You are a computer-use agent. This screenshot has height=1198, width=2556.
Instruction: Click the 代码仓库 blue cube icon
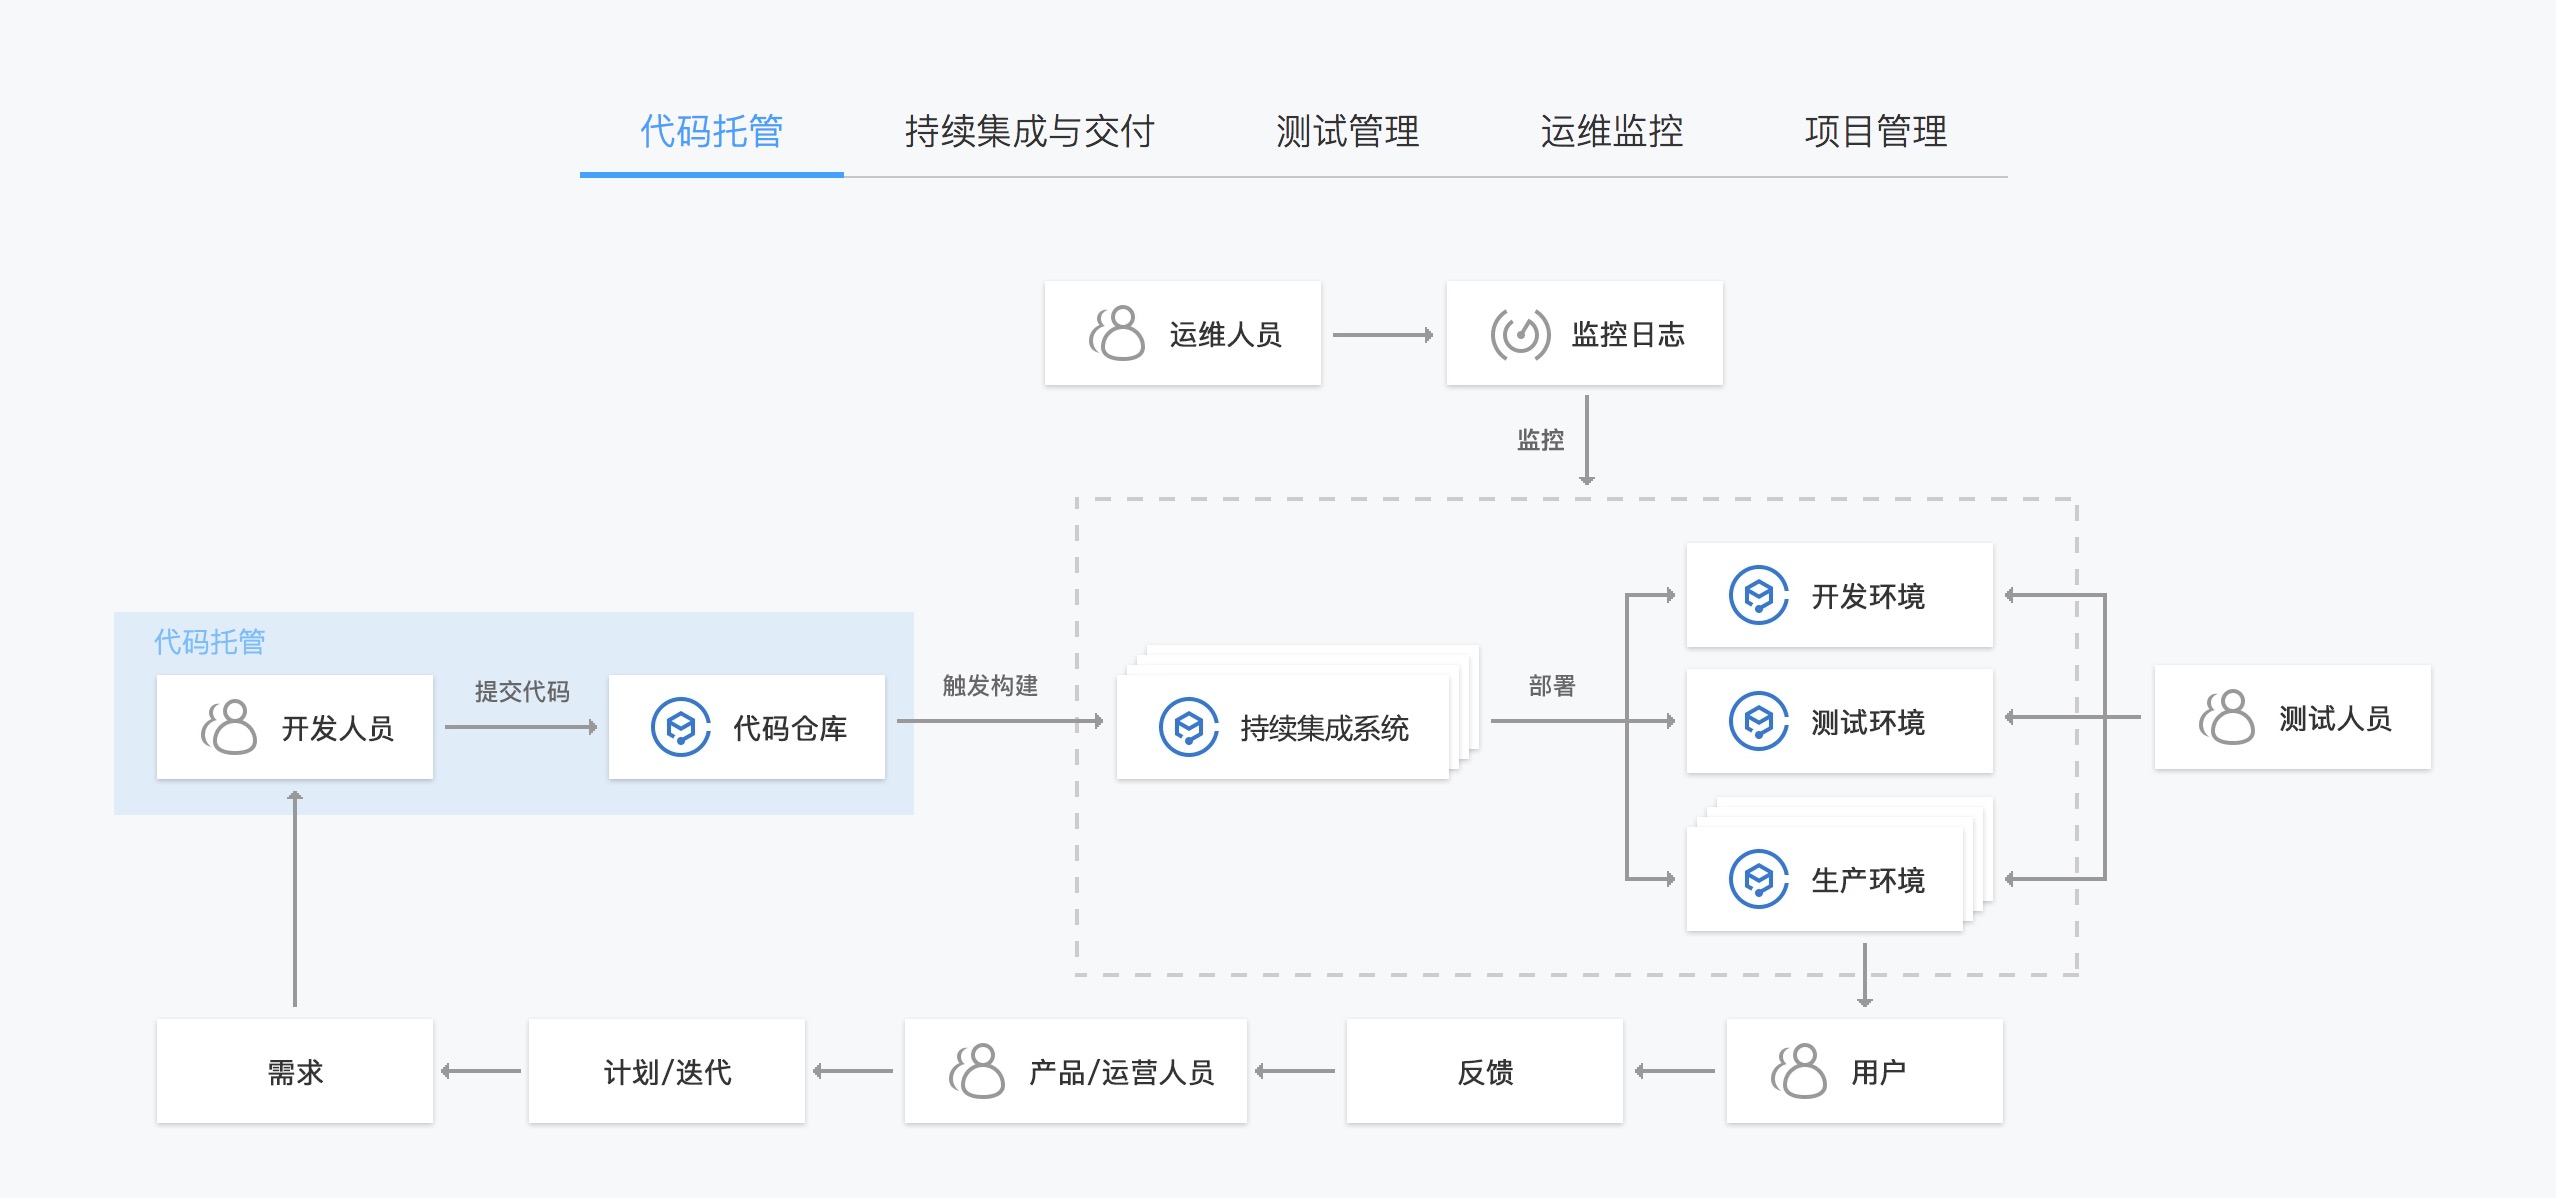(680, 727)
